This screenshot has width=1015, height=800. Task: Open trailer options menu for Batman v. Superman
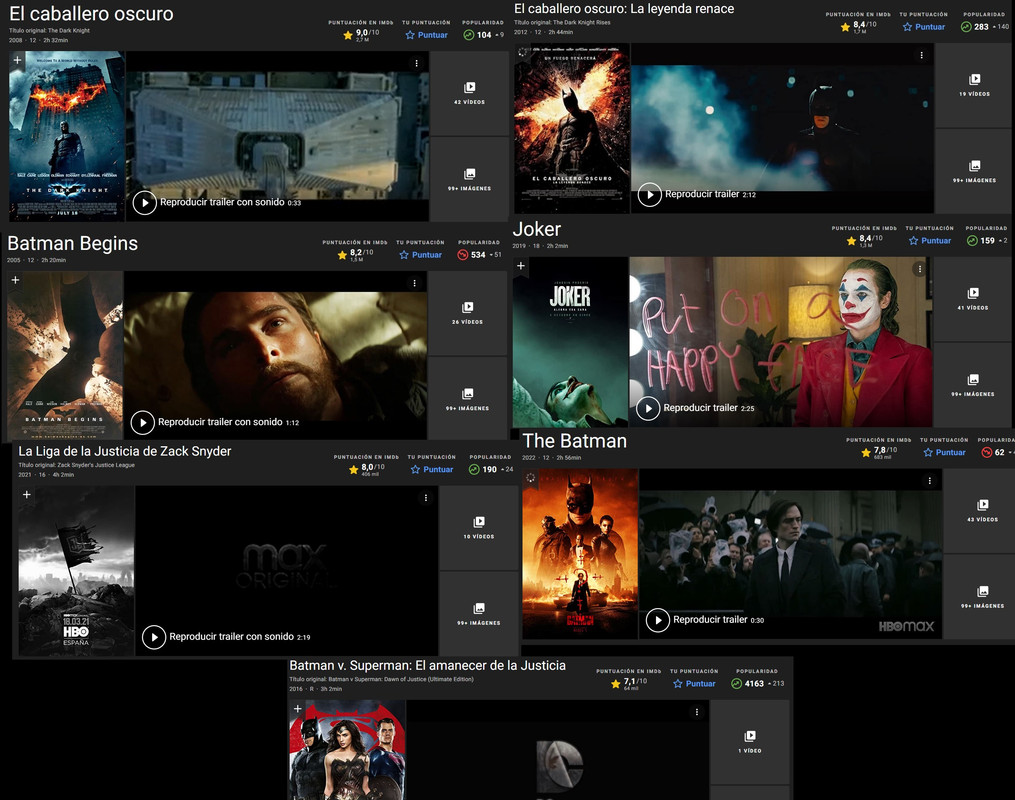pyautogui.click(x=697, y=712)
